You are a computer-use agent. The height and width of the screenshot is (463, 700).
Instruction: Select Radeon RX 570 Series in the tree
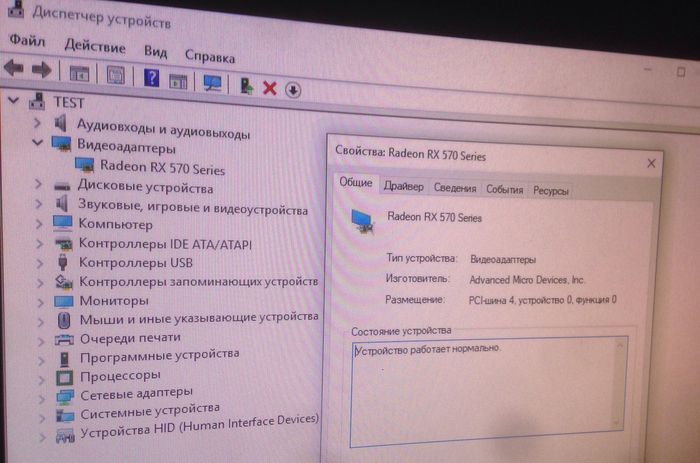(x=162, y=167)
